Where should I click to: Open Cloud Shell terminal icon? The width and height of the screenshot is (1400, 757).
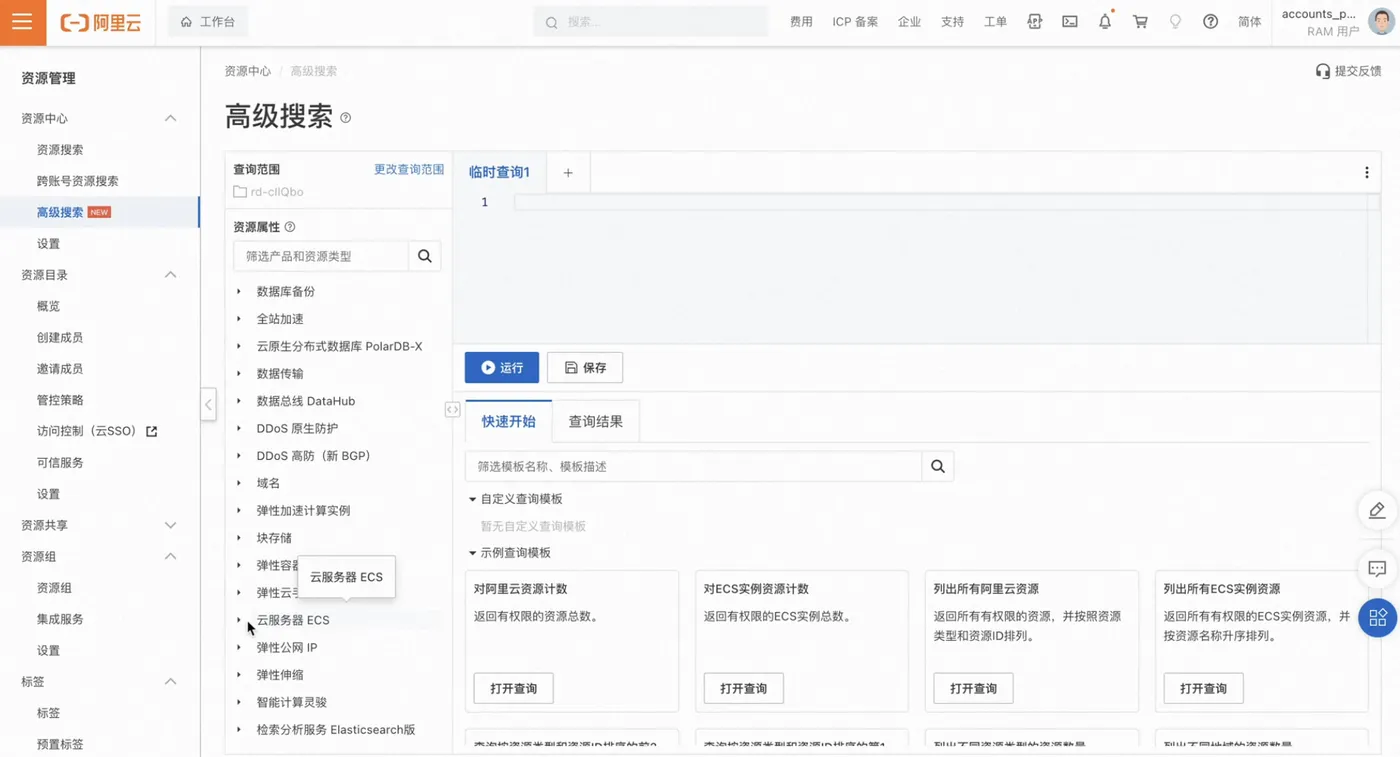pyautogui.click(x=1070, y=21)
